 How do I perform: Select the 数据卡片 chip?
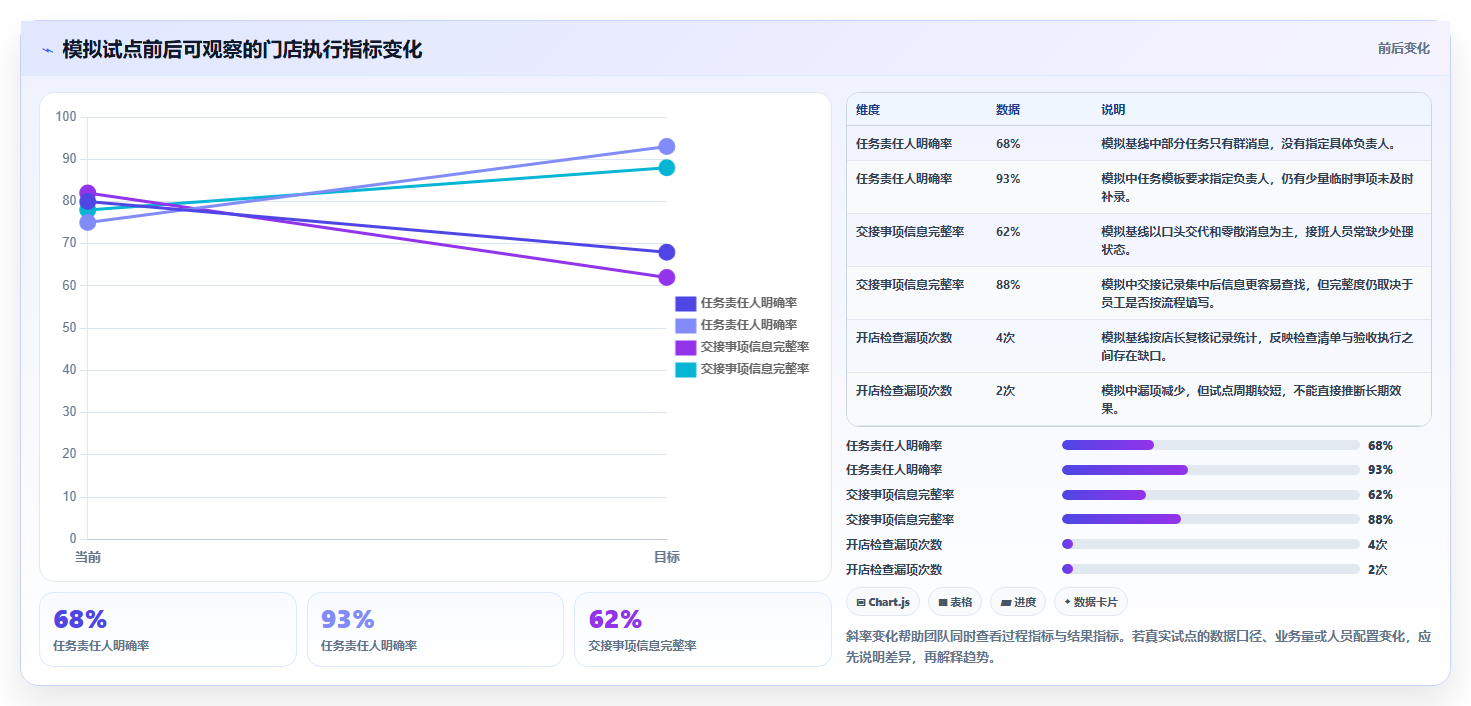(x=1091, y=601)
